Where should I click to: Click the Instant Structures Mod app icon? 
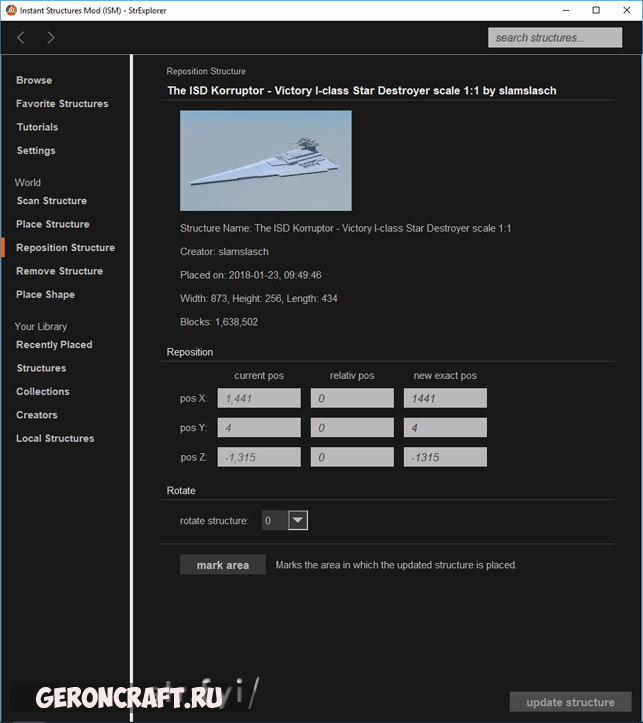tap(11, 10)
